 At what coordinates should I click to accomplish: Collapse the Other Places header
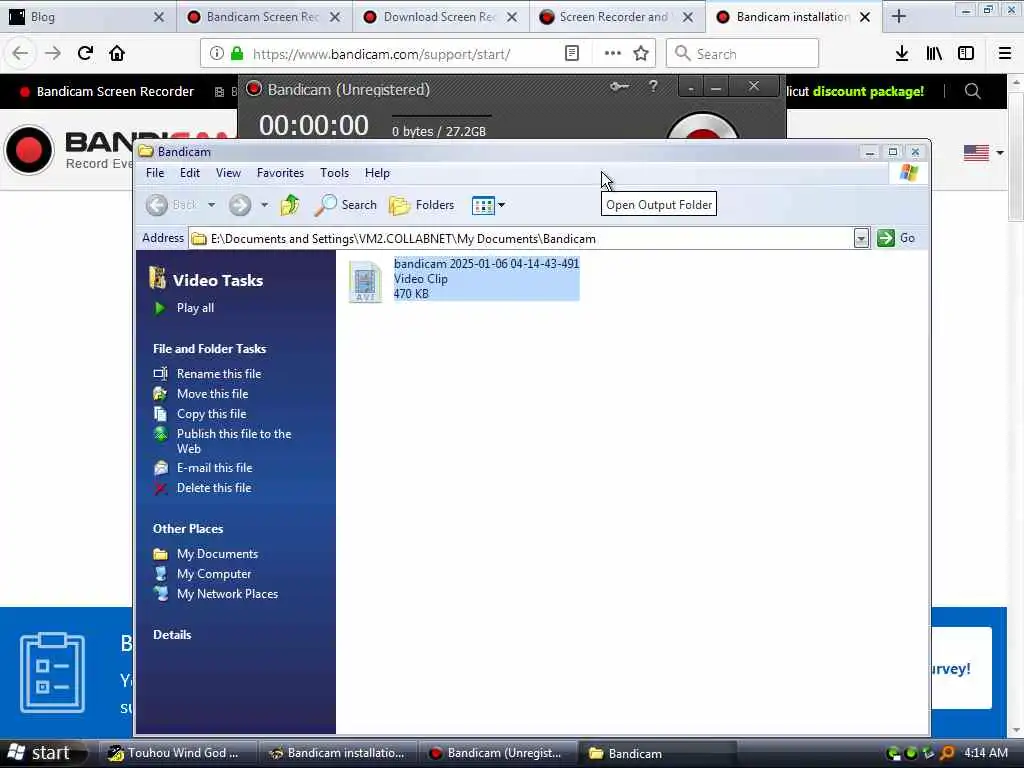(x=188, y=529)
